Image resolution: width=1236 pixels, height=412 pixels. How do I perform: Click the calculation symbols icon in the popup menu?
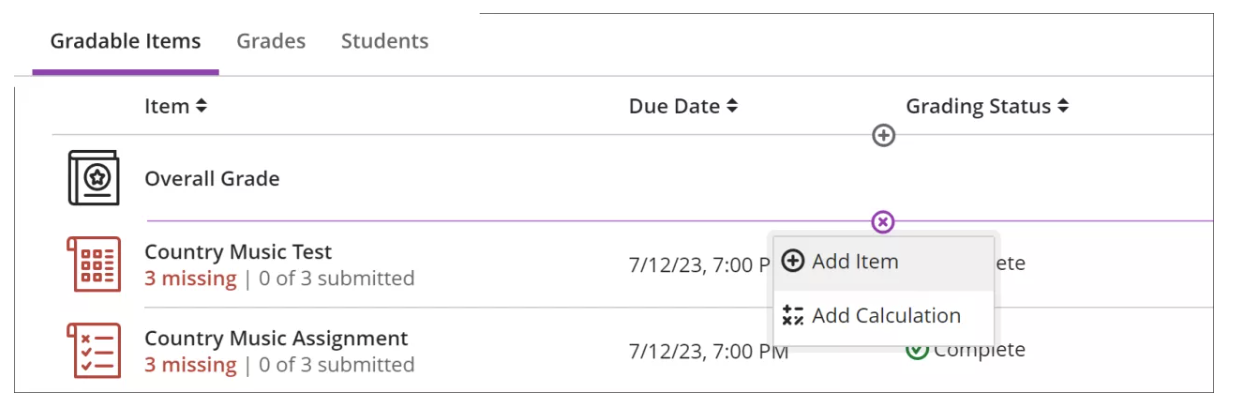(793, 316)
